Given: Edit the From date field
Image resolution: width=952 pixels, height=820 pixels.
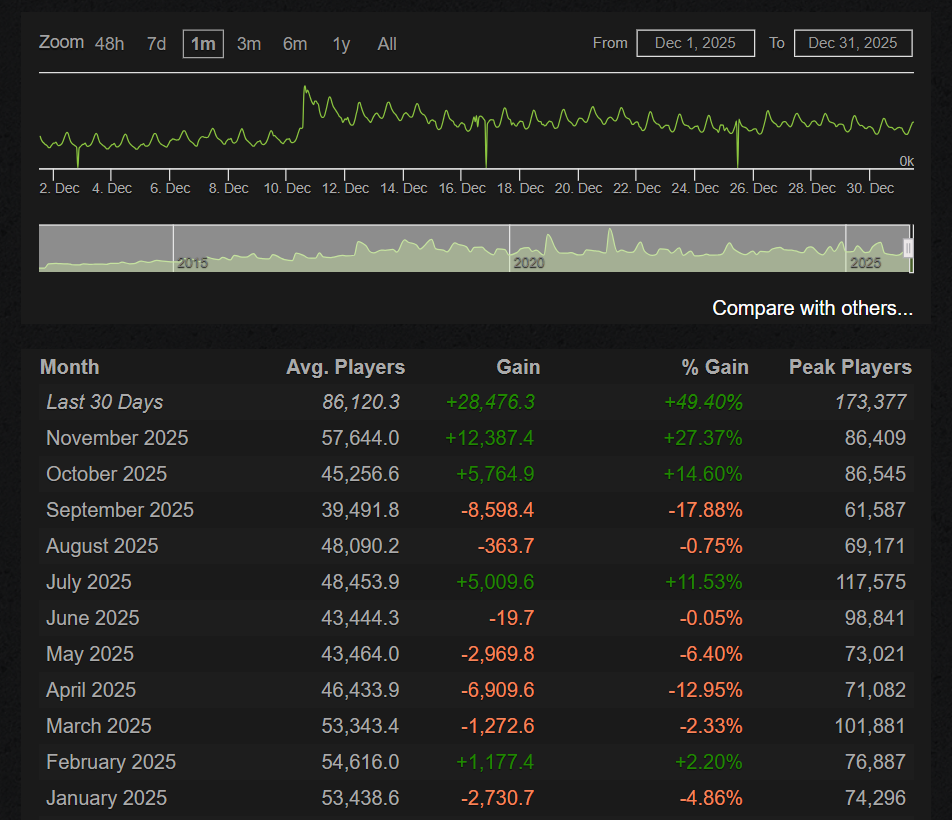Looking at the screenshot, I should [695, 43].
